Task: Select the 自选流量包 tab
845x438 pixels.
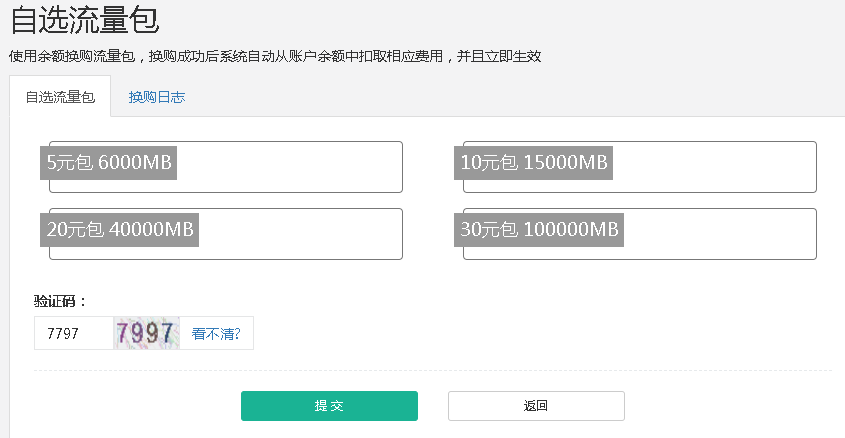Action: point(60,97)
